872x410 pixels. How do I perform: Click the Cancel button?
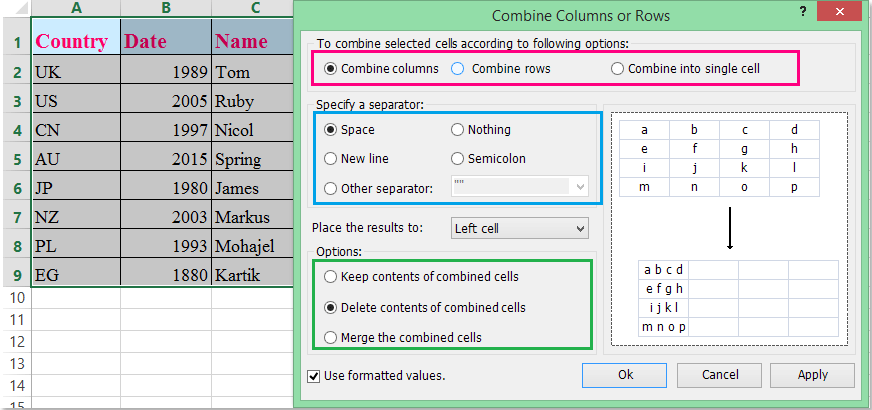click(x=720, y=375)
